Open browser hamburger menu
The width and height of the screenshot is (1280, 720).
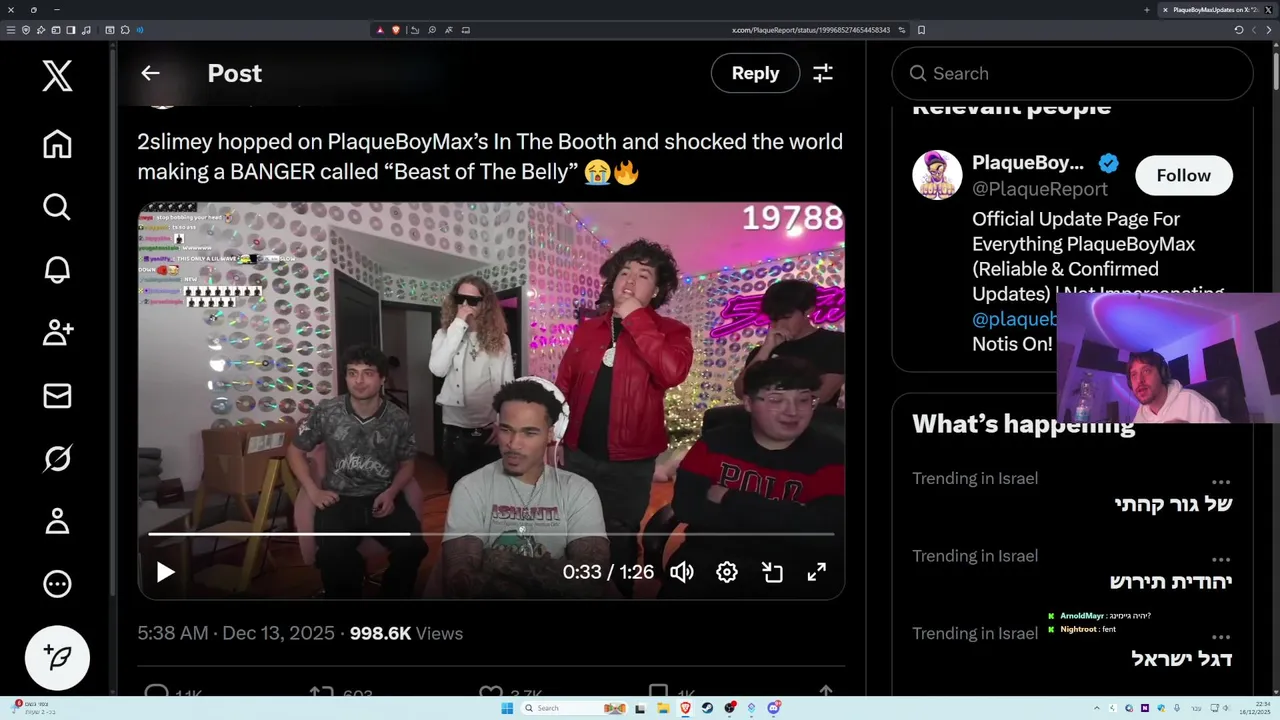(x=11, y=30)
